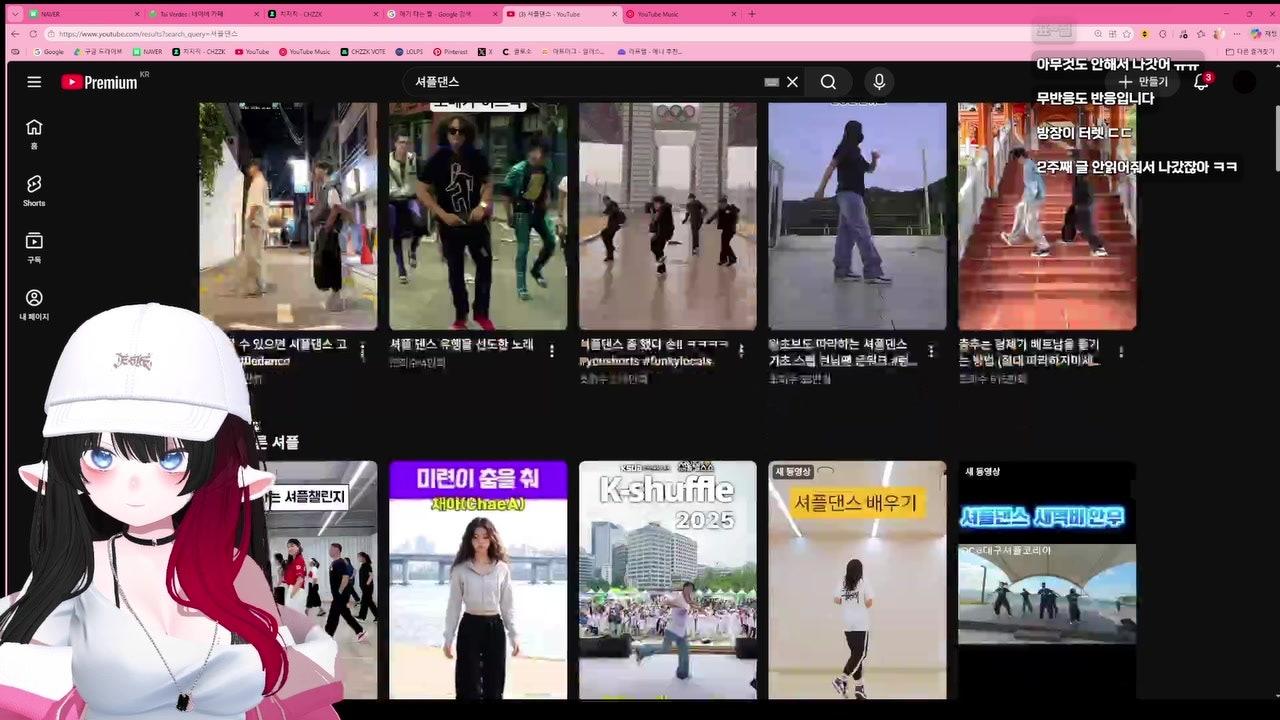1280x720 pixels.
Task: Open more options for #funkylocals short
Action: tap(741, 351)
